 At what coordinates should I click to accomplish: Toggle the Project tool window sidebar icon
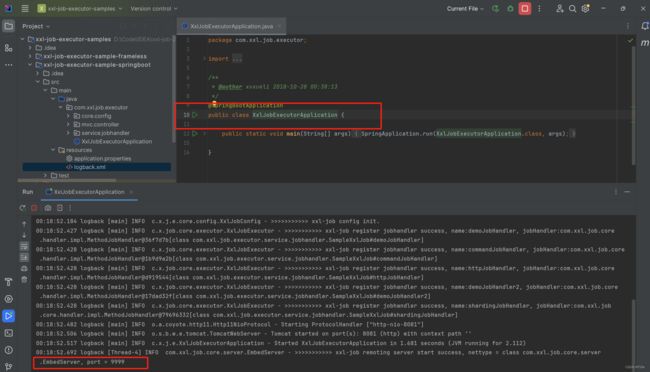9,26
